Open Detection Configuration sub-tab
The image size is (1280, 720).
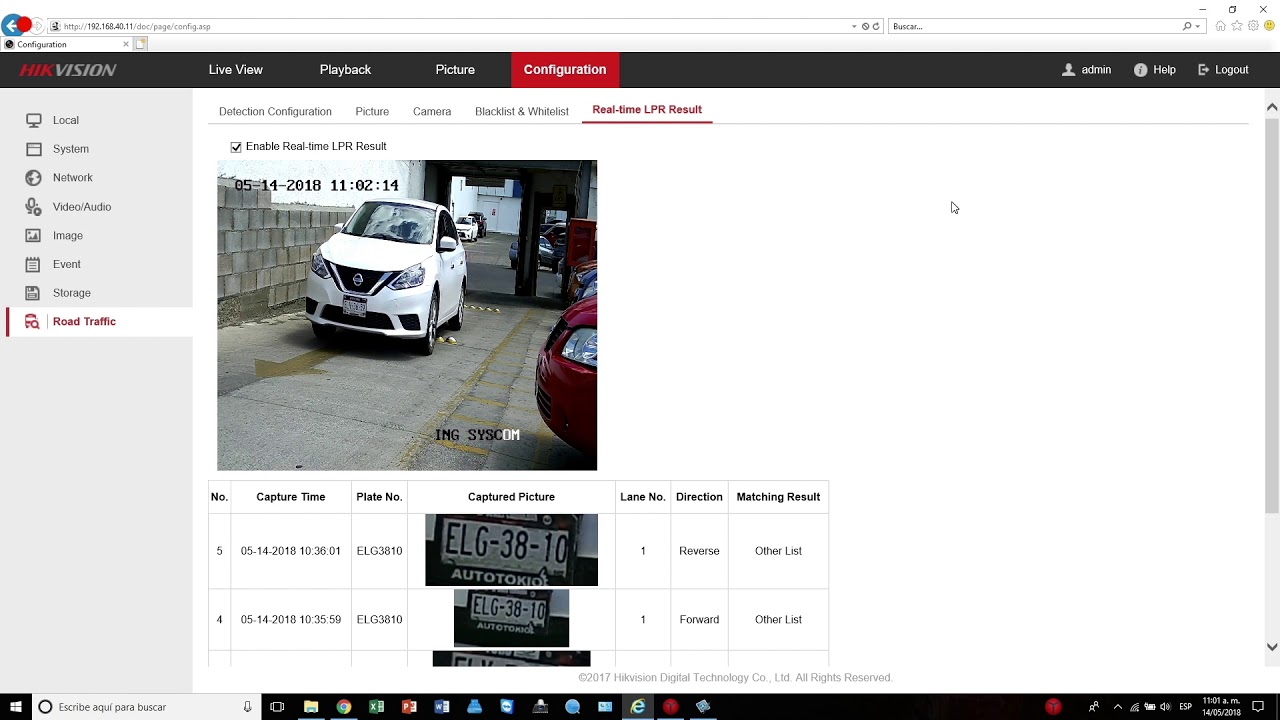(x=275, y=112)
